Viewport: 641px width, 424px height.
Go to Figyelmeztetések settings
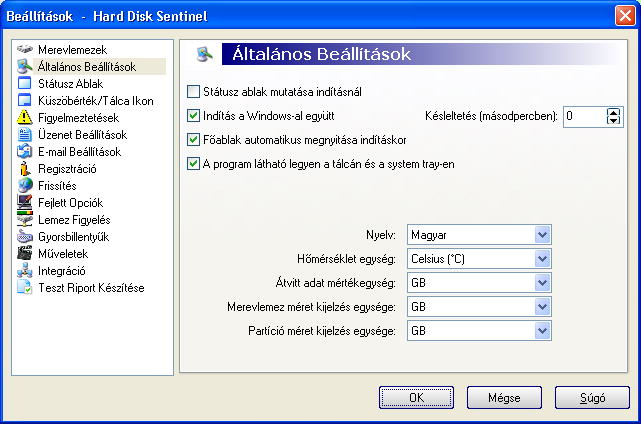(x=78, y=118)
